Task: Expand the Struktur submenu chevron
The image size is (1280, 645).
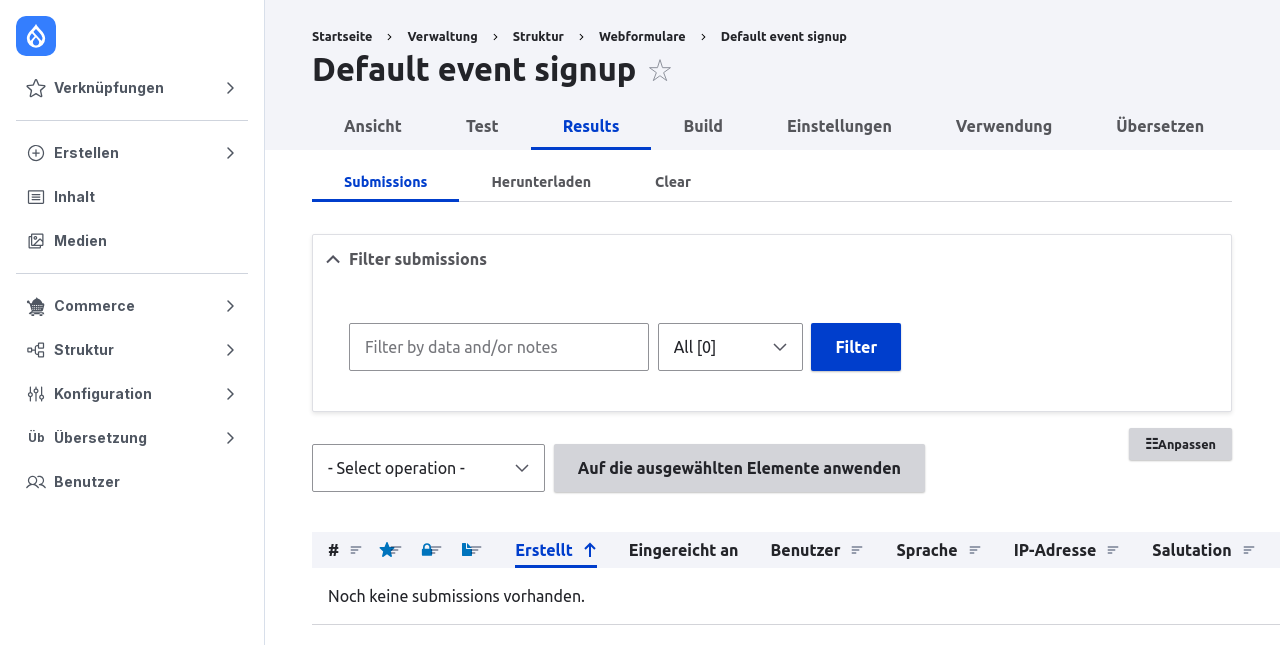Action: tap(230, 350)
